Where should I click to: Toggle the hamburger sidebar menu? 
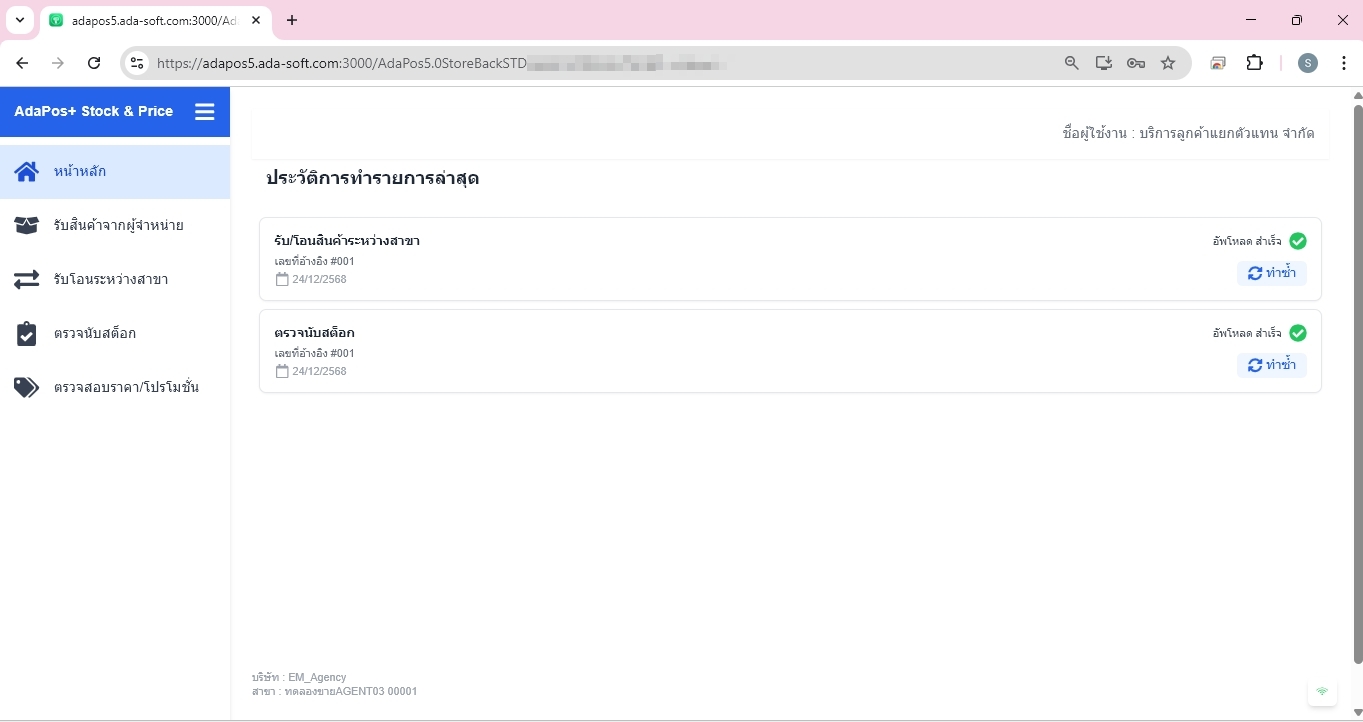pos(204,112)
